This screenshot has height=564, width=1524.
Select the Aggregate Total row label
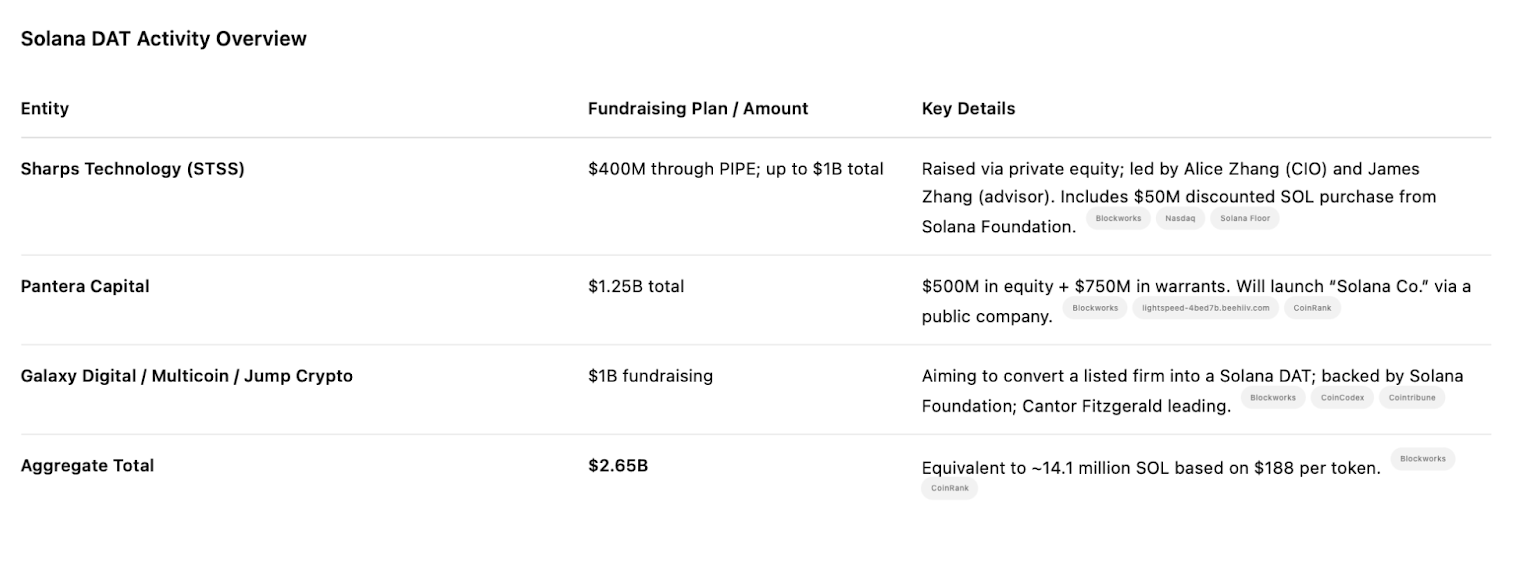click(x=87, y=465)
